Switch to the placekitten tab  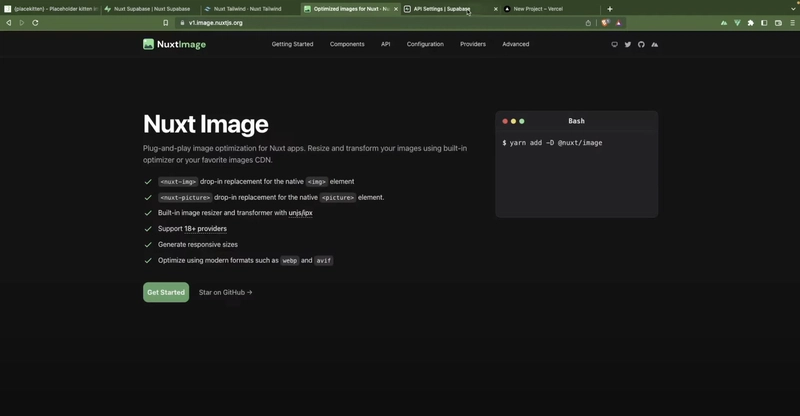[51, 9]
